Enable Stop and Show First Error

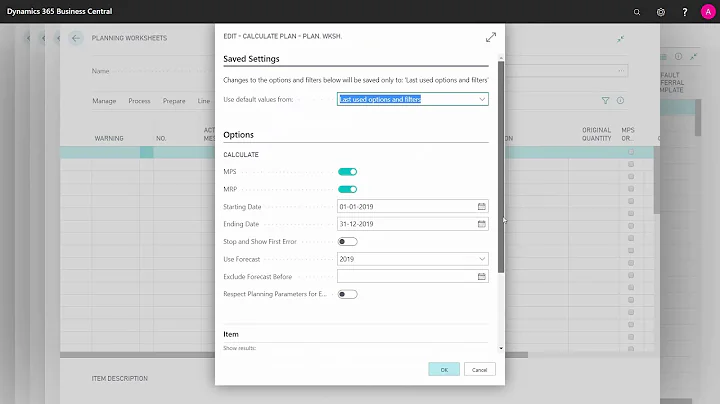pos(347,241)
